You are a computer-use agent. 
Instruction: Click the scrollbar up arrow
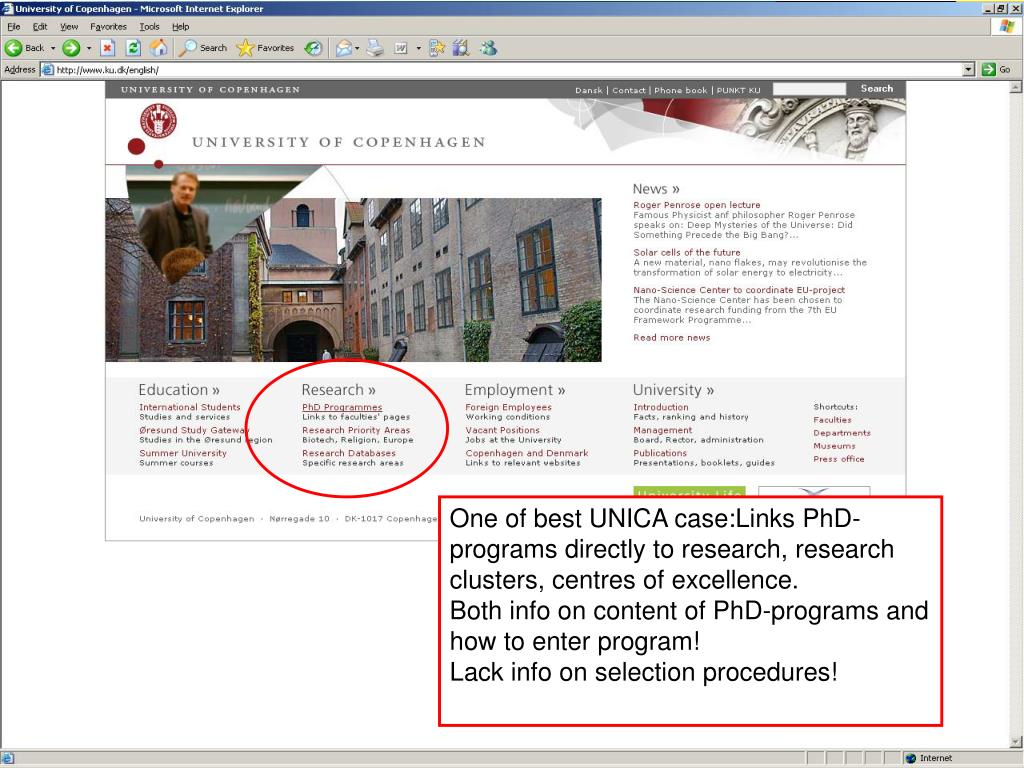(1016, 87)
